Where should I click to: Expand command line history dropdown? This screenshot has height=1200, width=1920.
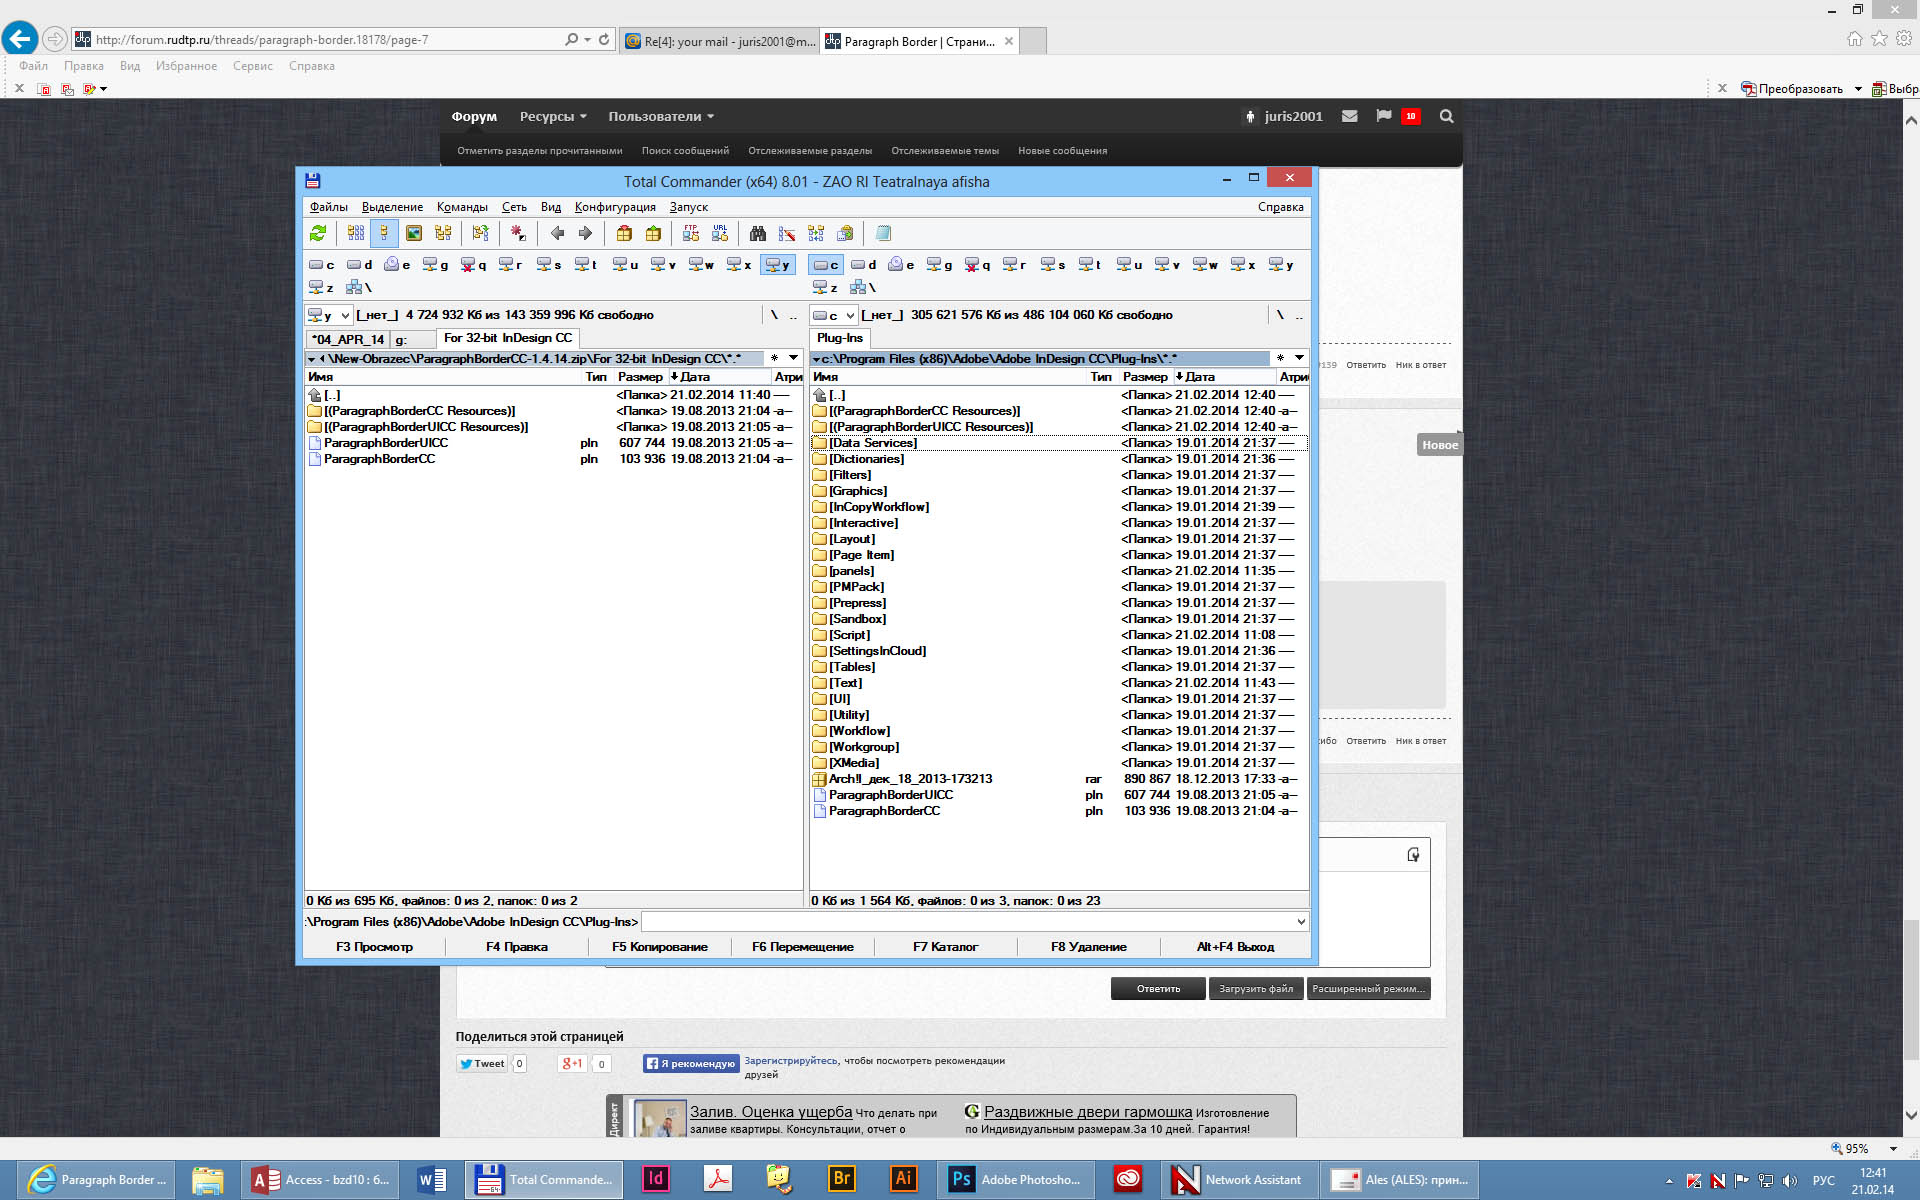(x=1300, y=922)
